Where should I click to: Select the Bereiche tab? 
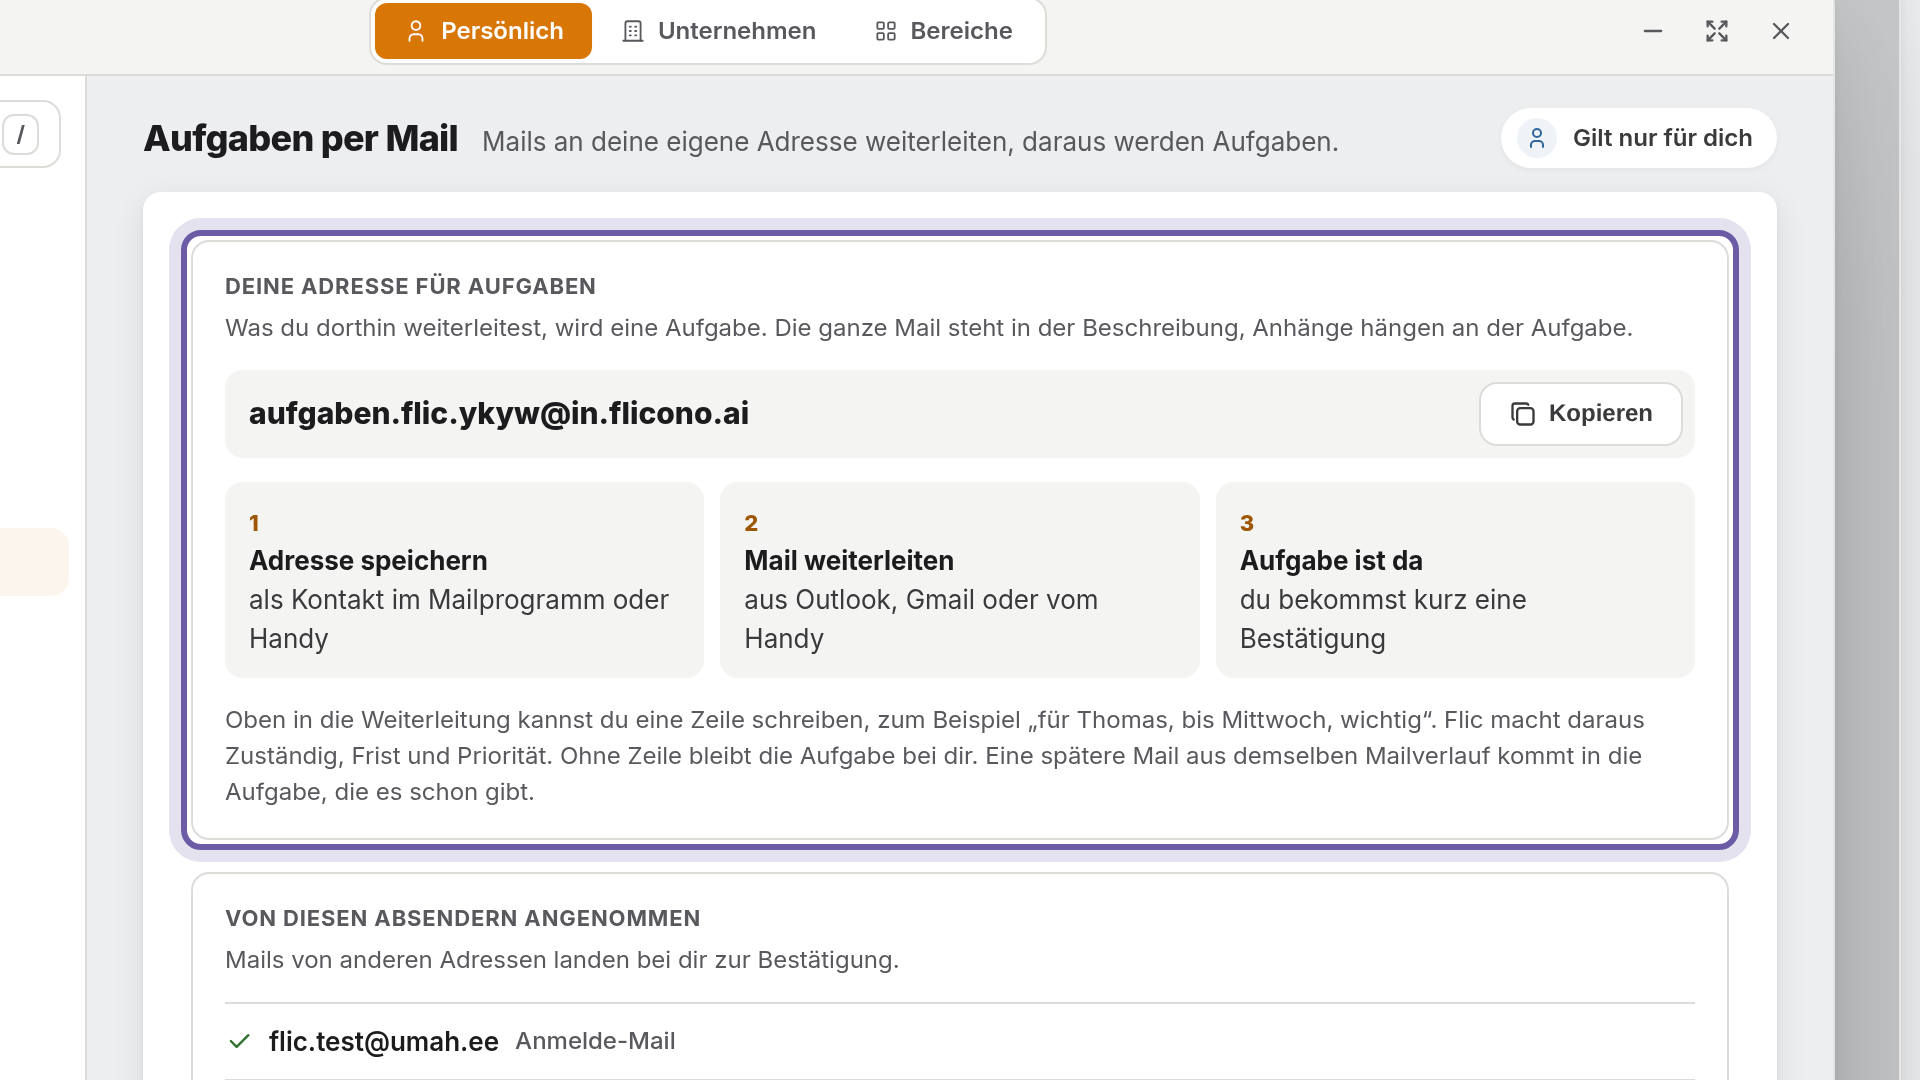tap(943, 31)
